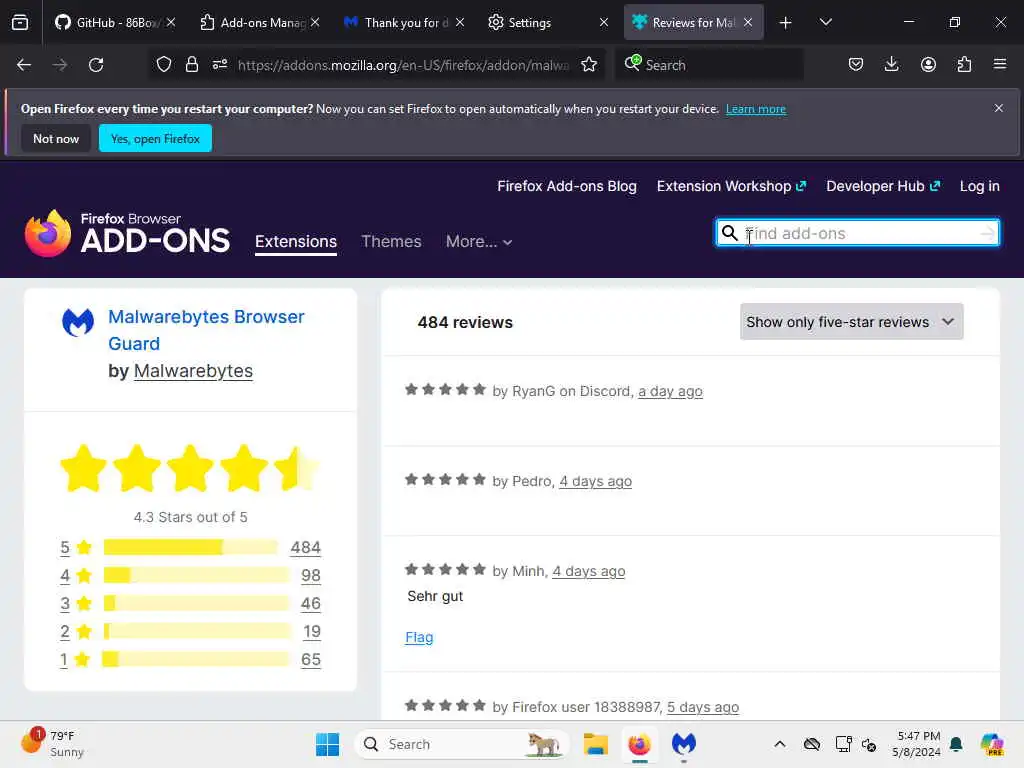
Task: Click Log in
Action: tap(979, 186)
